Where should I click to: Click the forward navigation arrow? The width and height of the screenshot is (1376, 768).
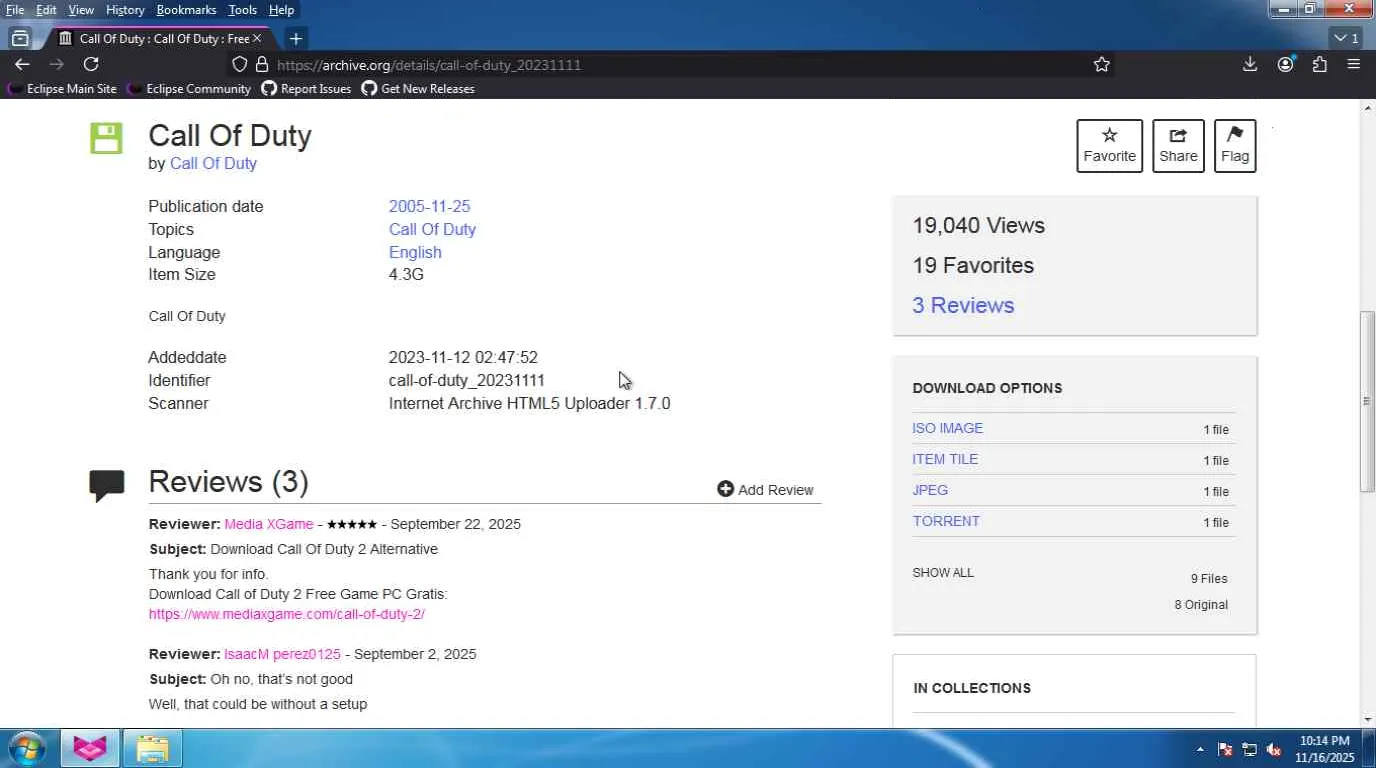click(x=57, y=64)
